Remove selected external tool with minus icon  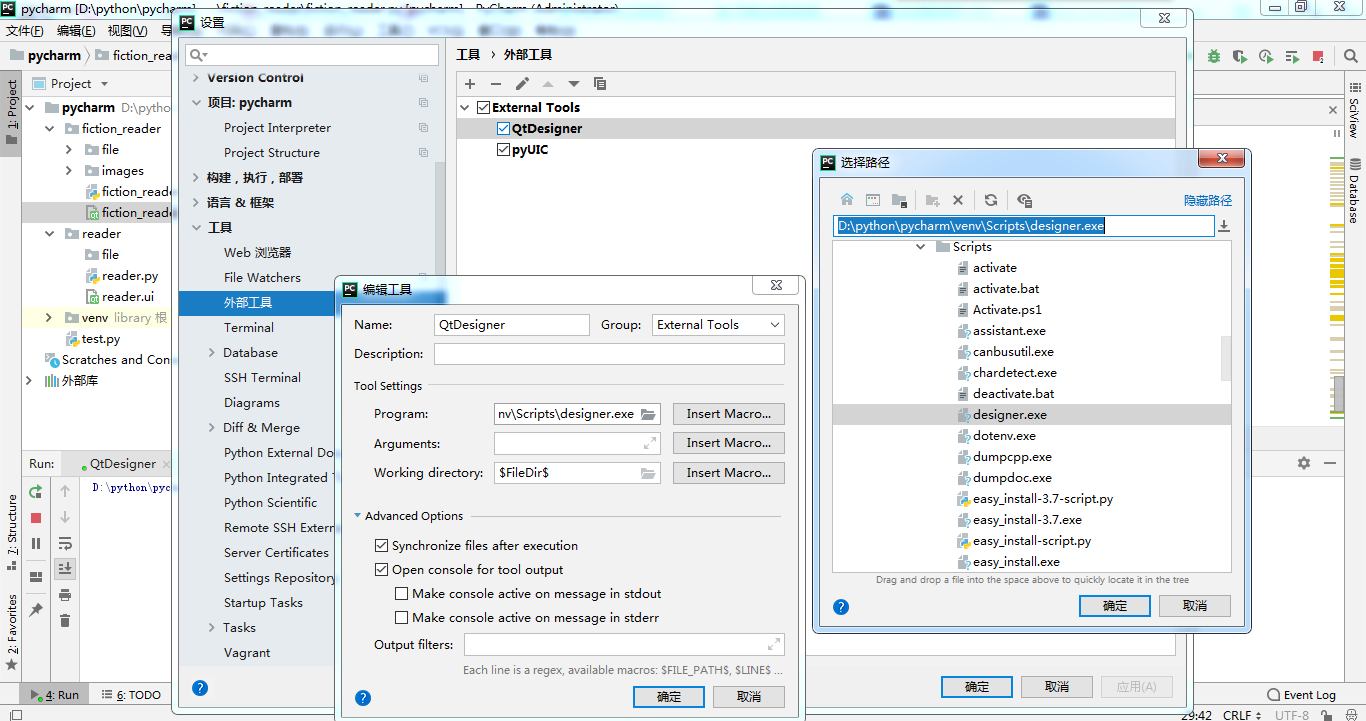pos(496,84)
